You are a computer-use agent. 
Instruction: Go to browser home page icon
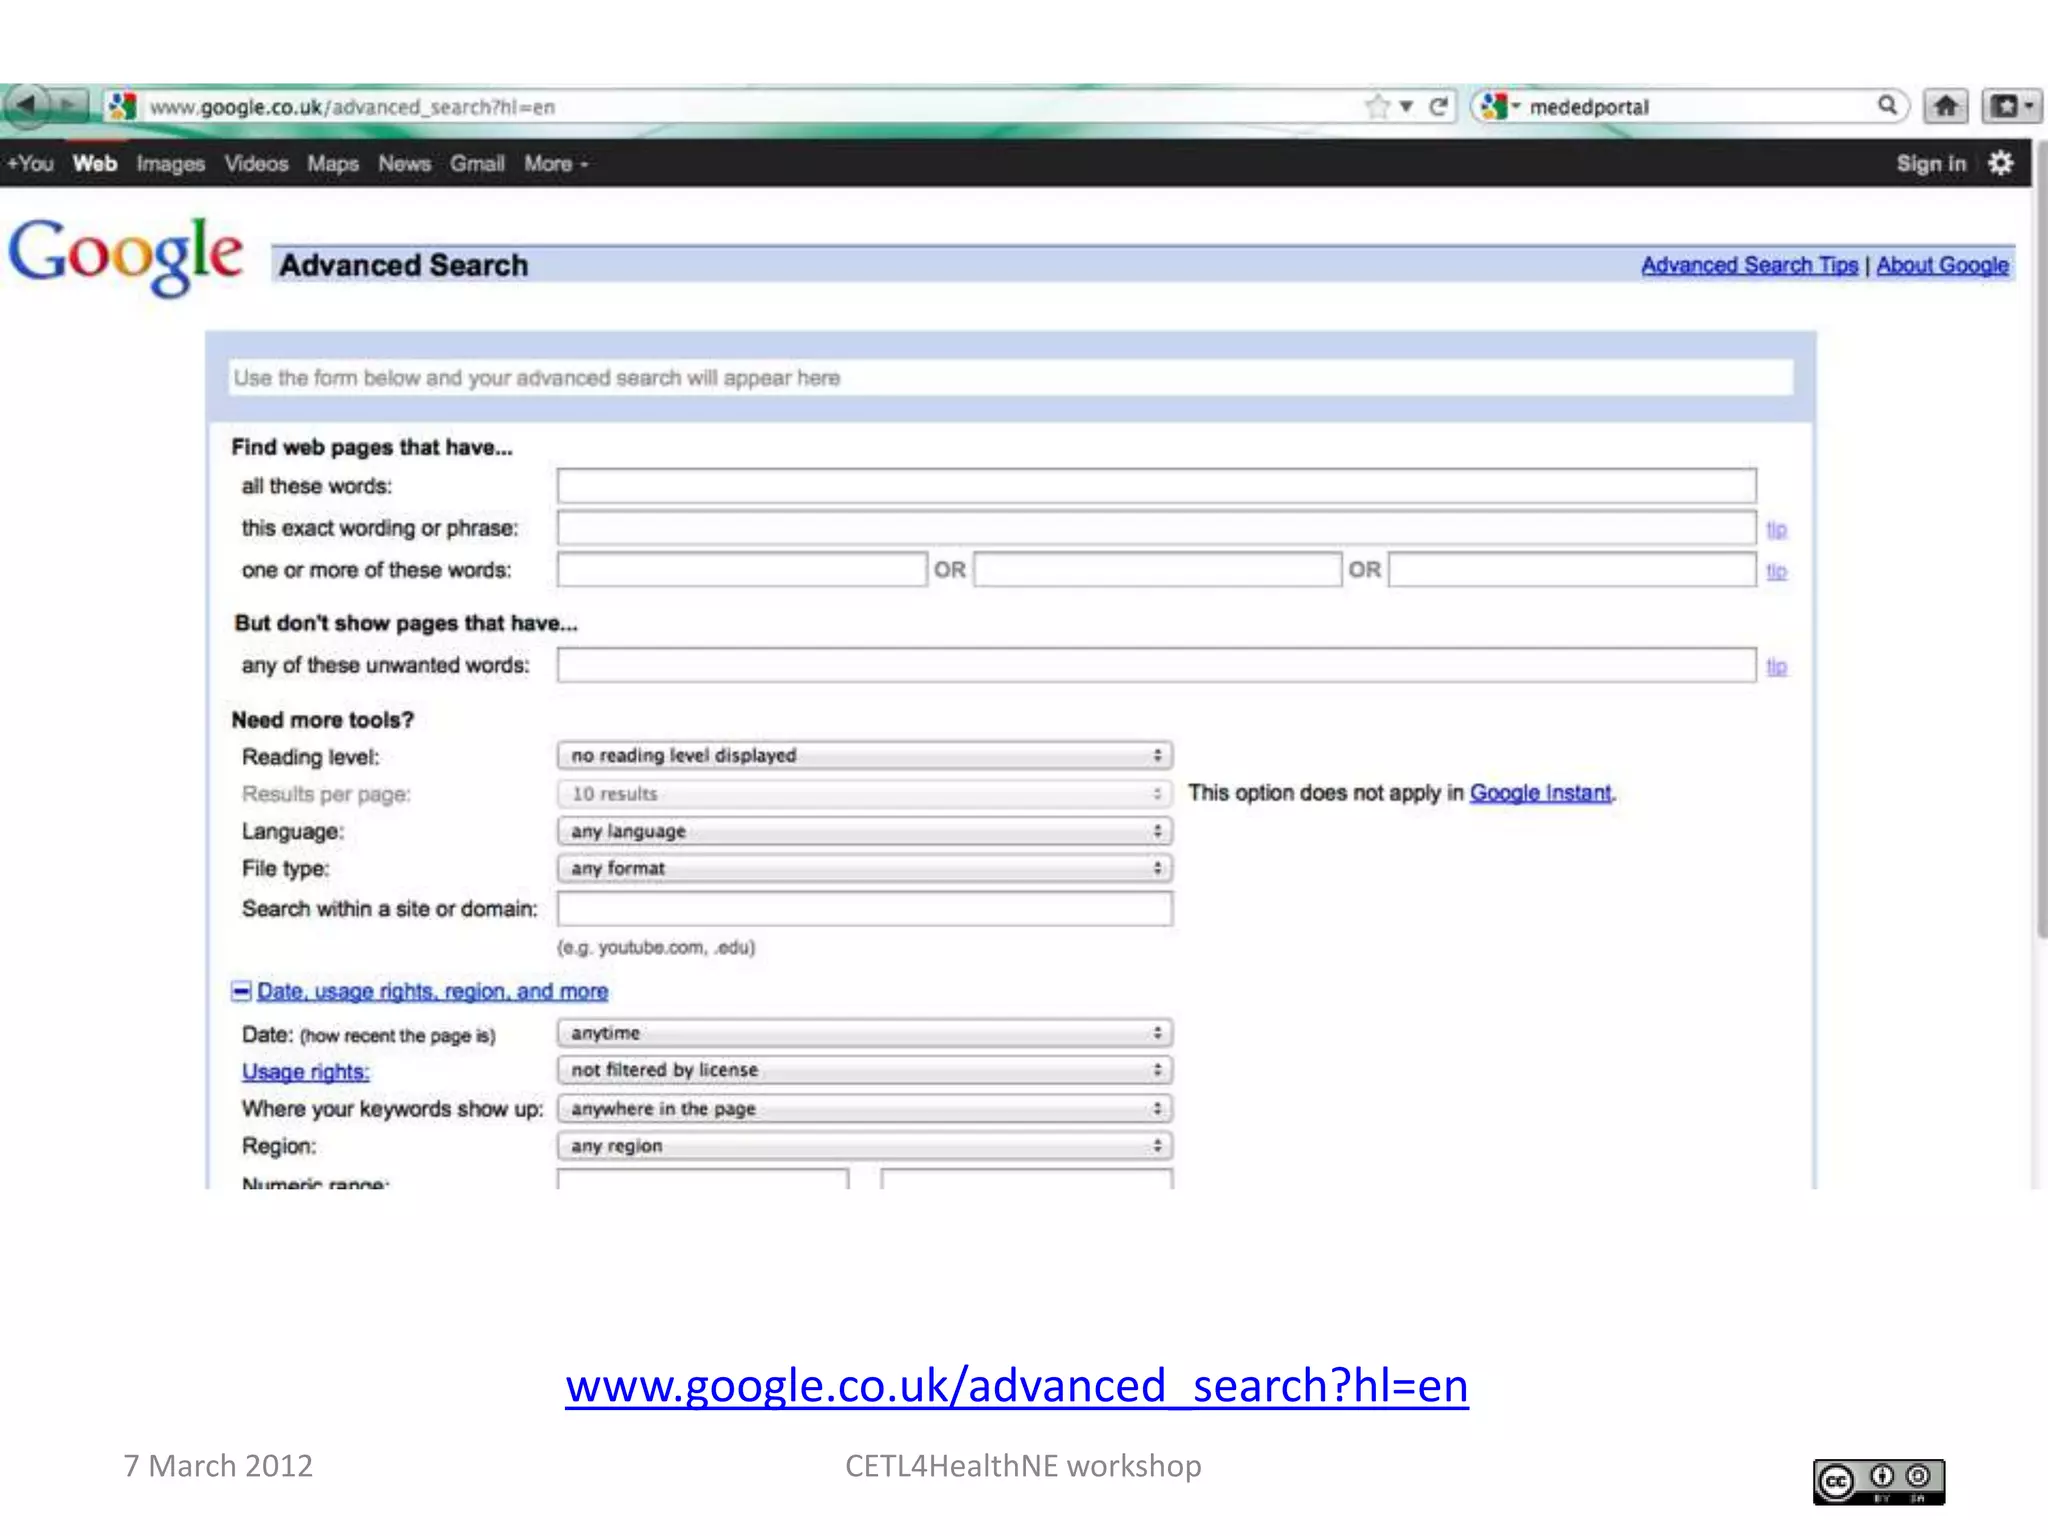(x=1946, y=106)
